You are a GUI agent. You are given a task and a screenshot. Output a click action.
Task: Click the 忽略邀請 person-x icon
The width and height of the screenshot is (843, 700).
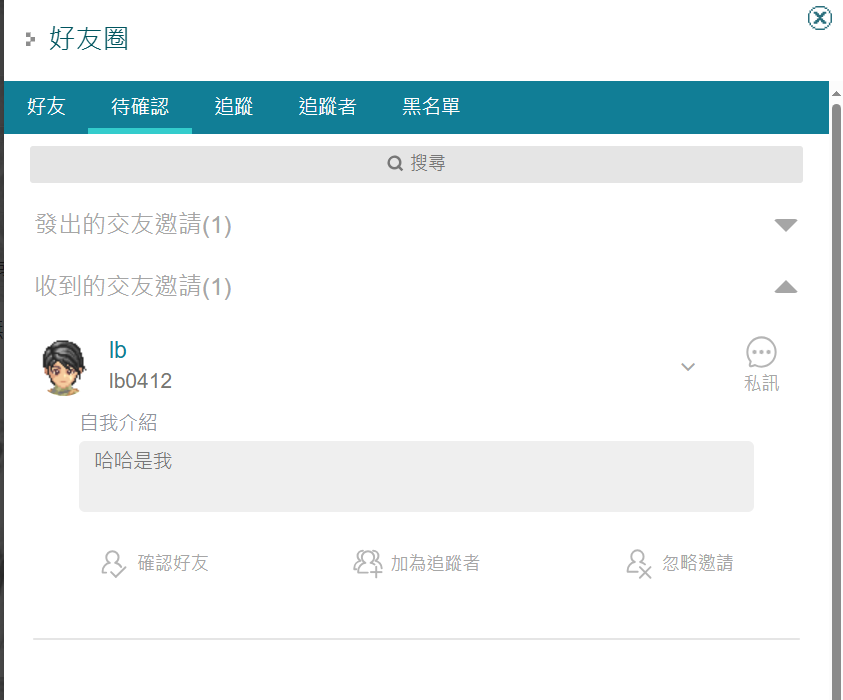tap(639, 564)
